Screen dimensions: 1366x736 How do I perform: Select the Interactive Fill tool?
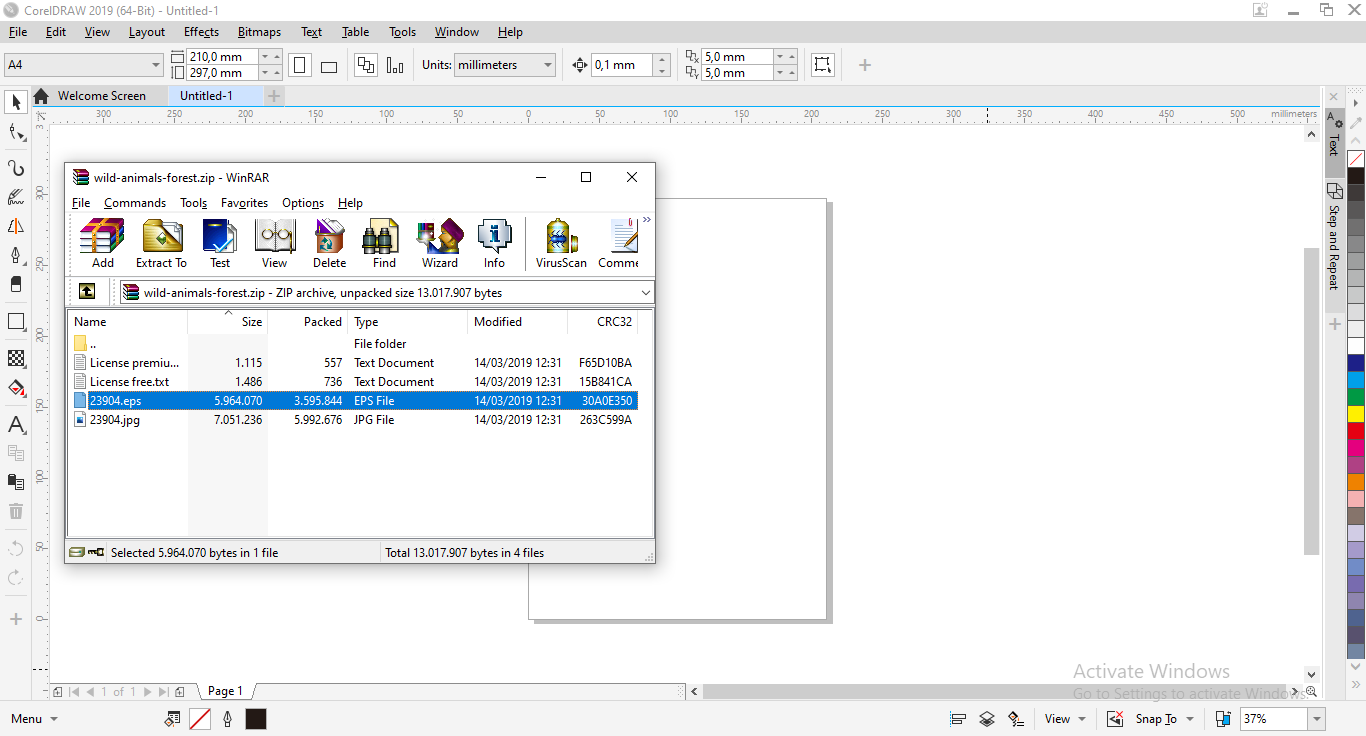pos(16,388)
